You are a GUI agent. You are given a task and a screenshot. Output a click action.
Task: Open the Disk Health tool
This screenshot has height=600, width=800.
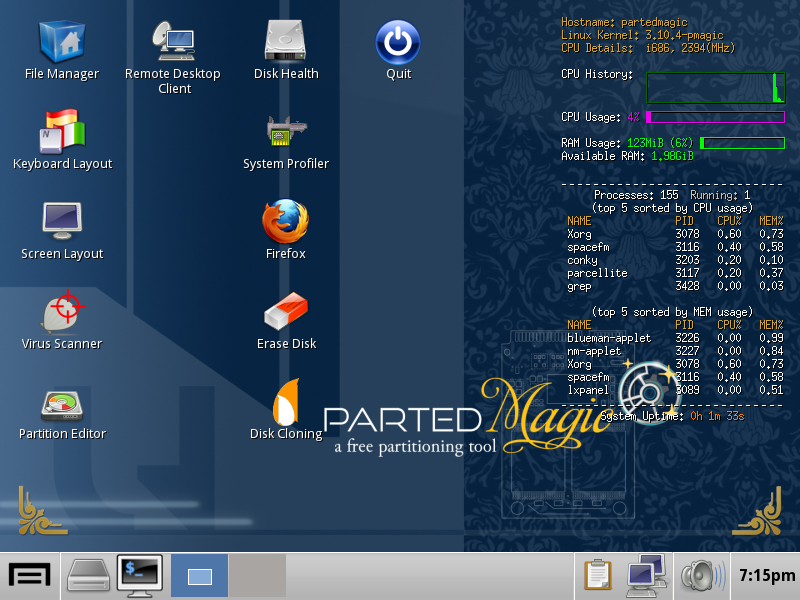[x=286, y=42]
